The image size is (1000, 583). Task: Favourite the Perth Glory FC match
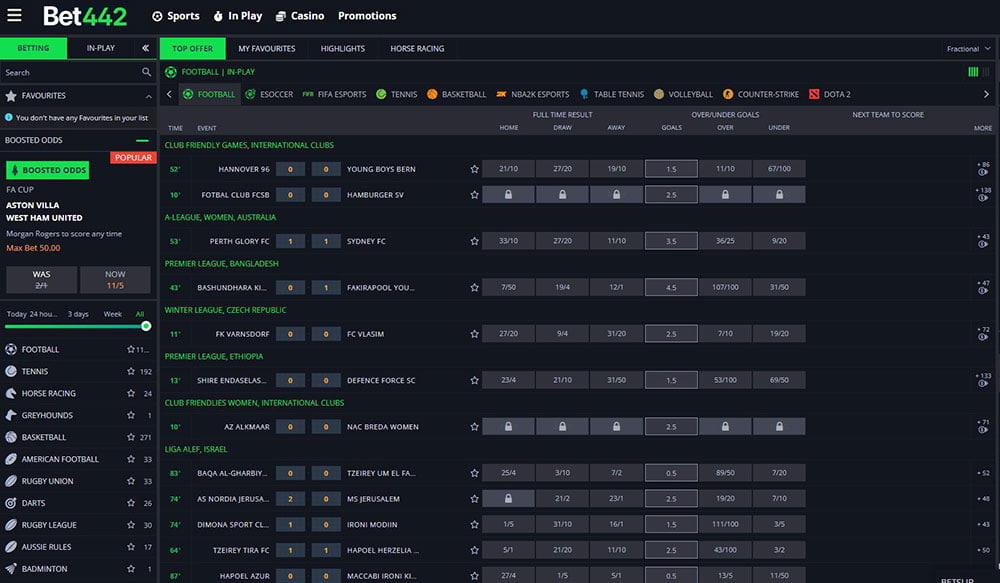pyautogui.click(x=474, y=241)
